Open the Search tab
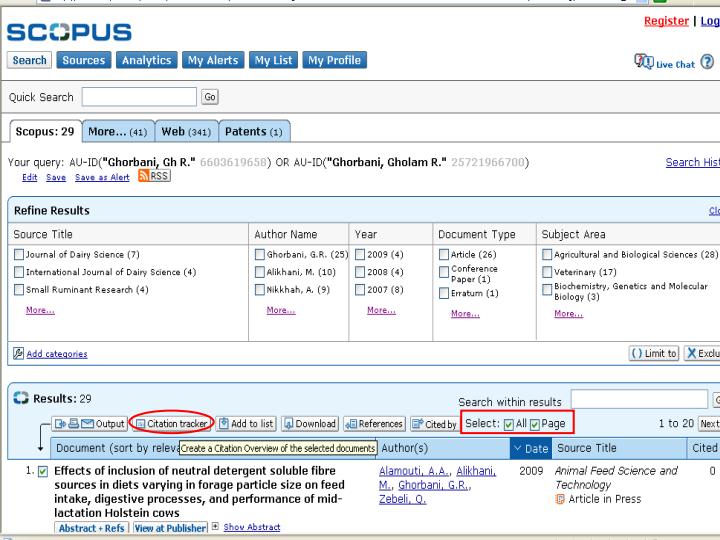Image resolution: width=720 pixels, height=540 pixels. pyautogui.click(x=29, y=60)
